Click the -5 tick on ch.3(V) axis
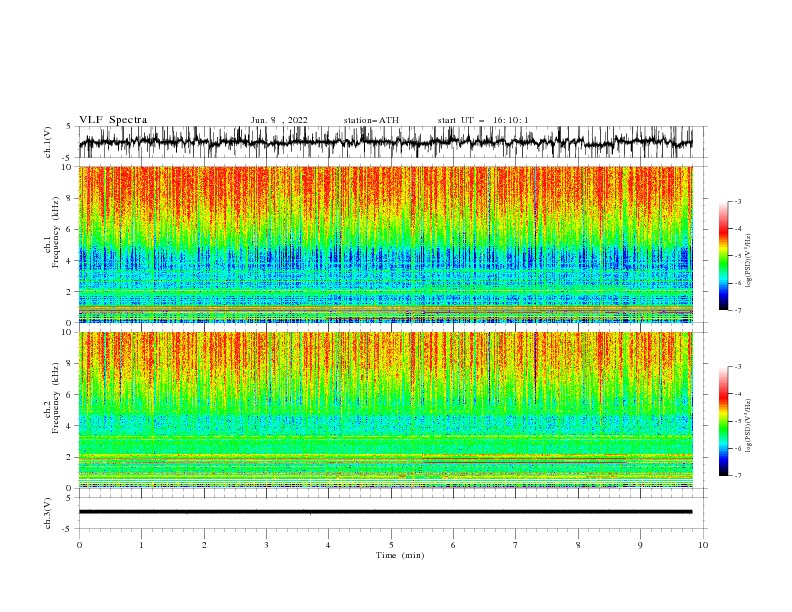The image size is (792, 612). point(67,529)
